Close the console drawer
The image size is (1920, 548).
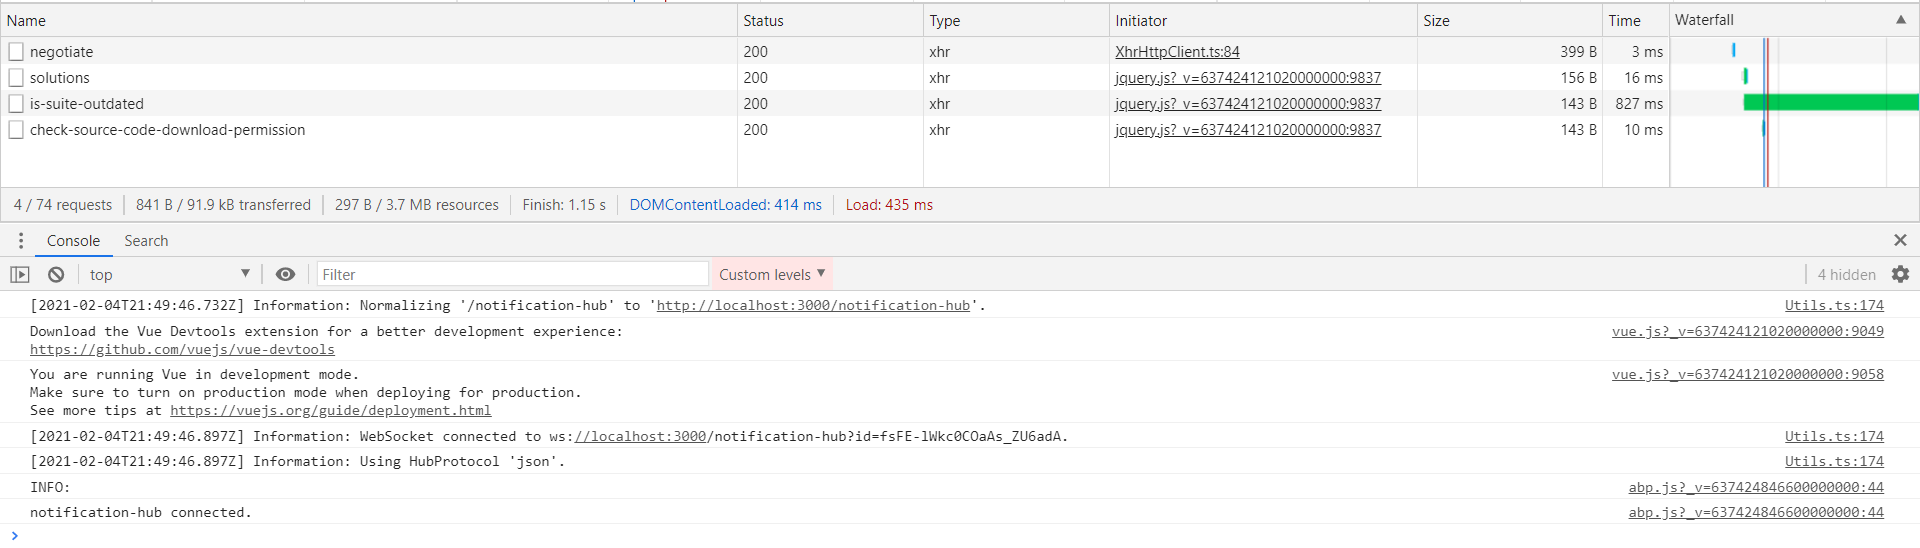tap(1900, 240)
